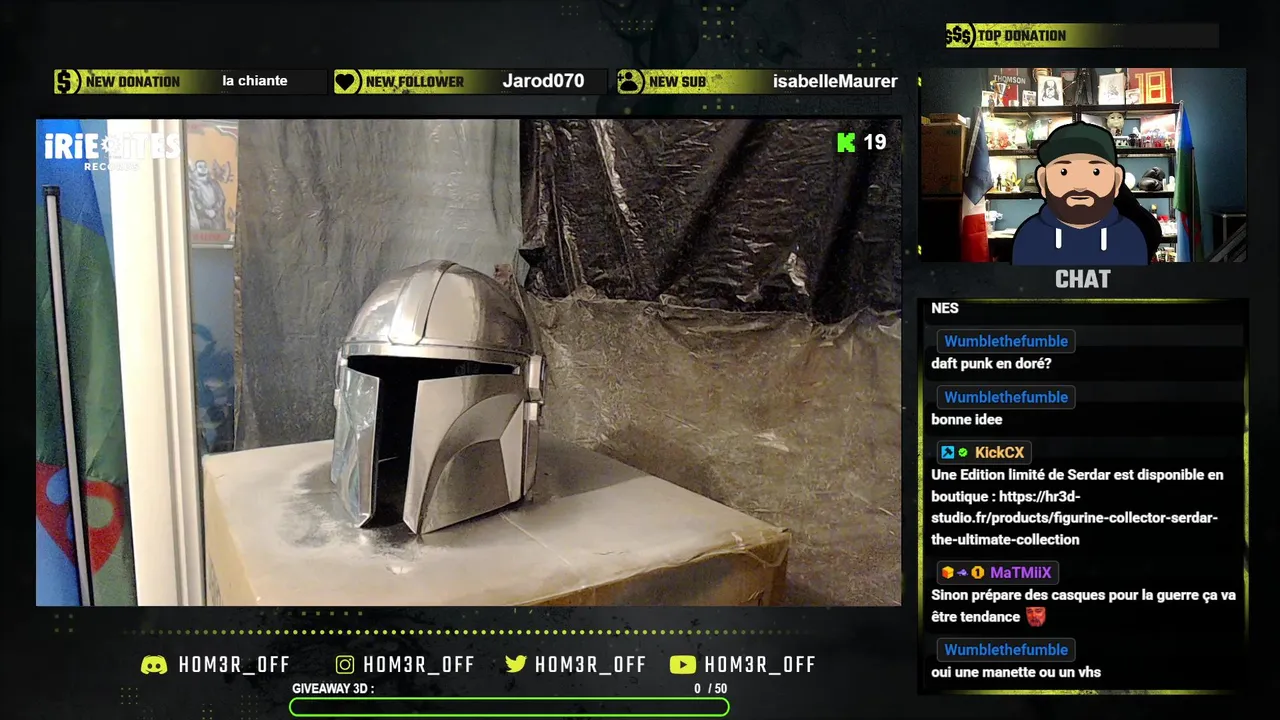1280x720 pixels.
Task: Click the 'bonne idee' chat message
Action: (x=966, y=420)
